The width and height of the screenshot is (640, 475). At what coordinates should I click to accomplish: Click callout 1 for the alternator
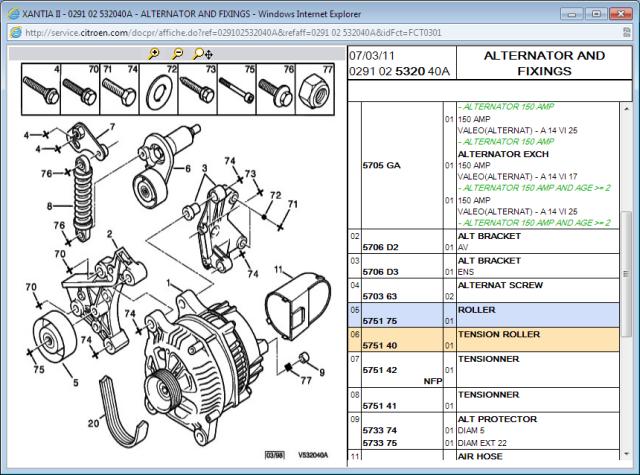(169, 283)
